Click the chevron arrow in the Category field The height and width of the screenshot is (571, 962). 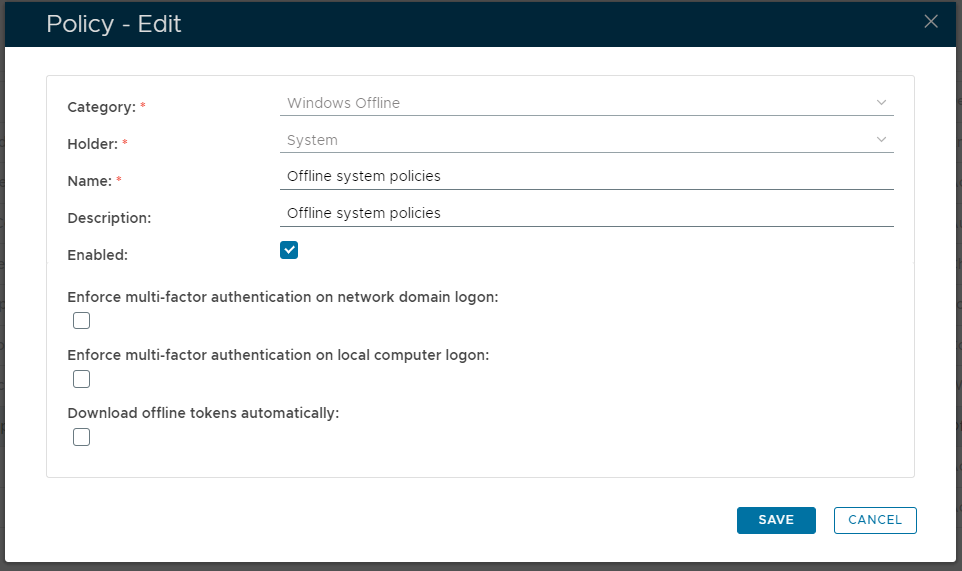point(881,103)
